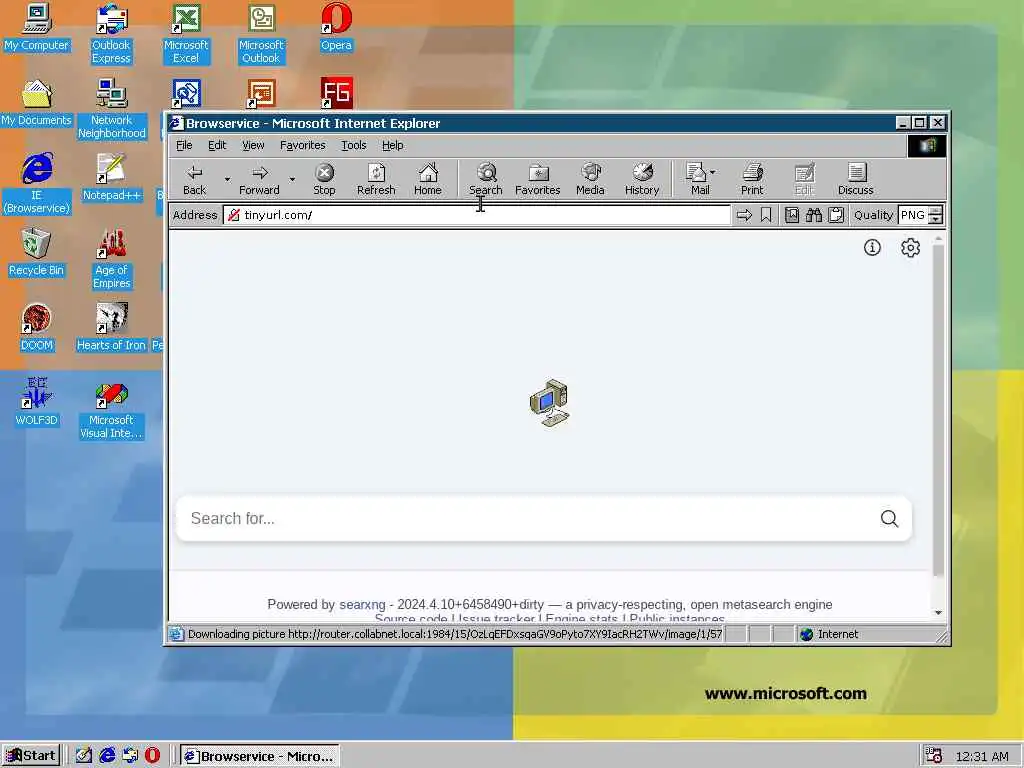Launch Internet Explorer from the Quick Launch bar
The image size is (1024, 768).
pos(107,756)
